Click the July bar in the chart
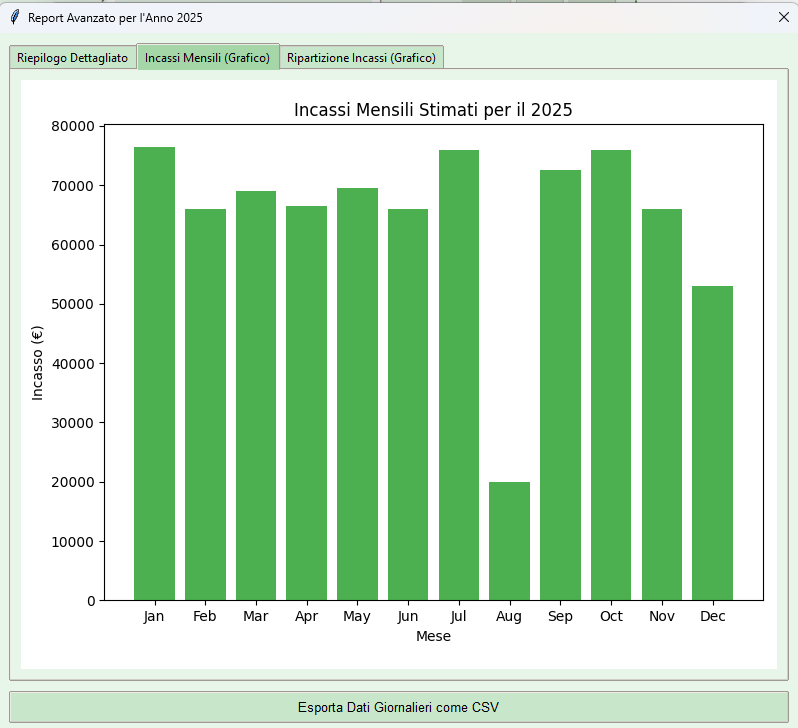Viewport: 798px width, 728px height. (x=459, y=375)
